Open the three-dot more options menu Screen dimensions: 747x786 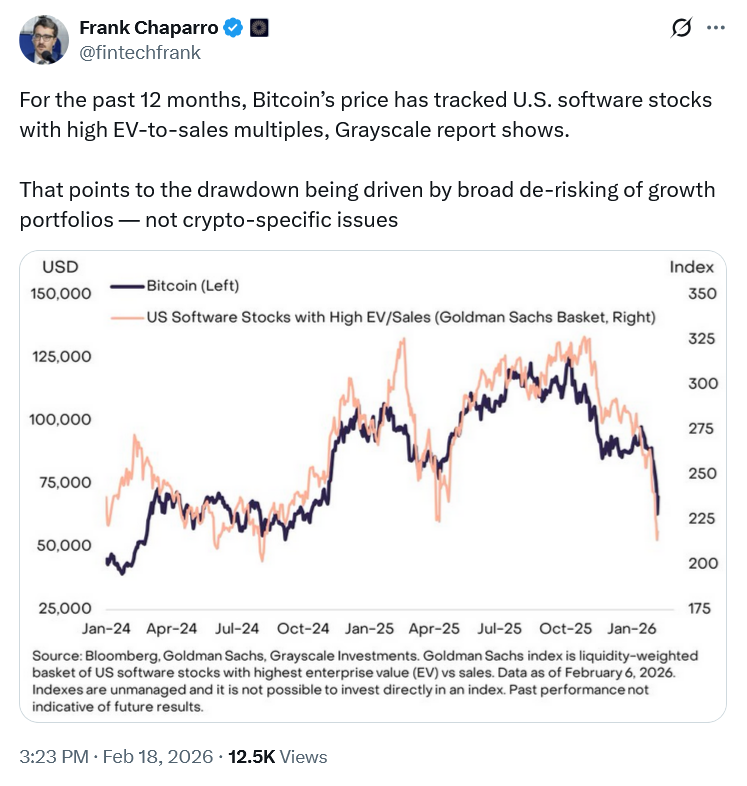pyautogui.click(x=715, y=28)
